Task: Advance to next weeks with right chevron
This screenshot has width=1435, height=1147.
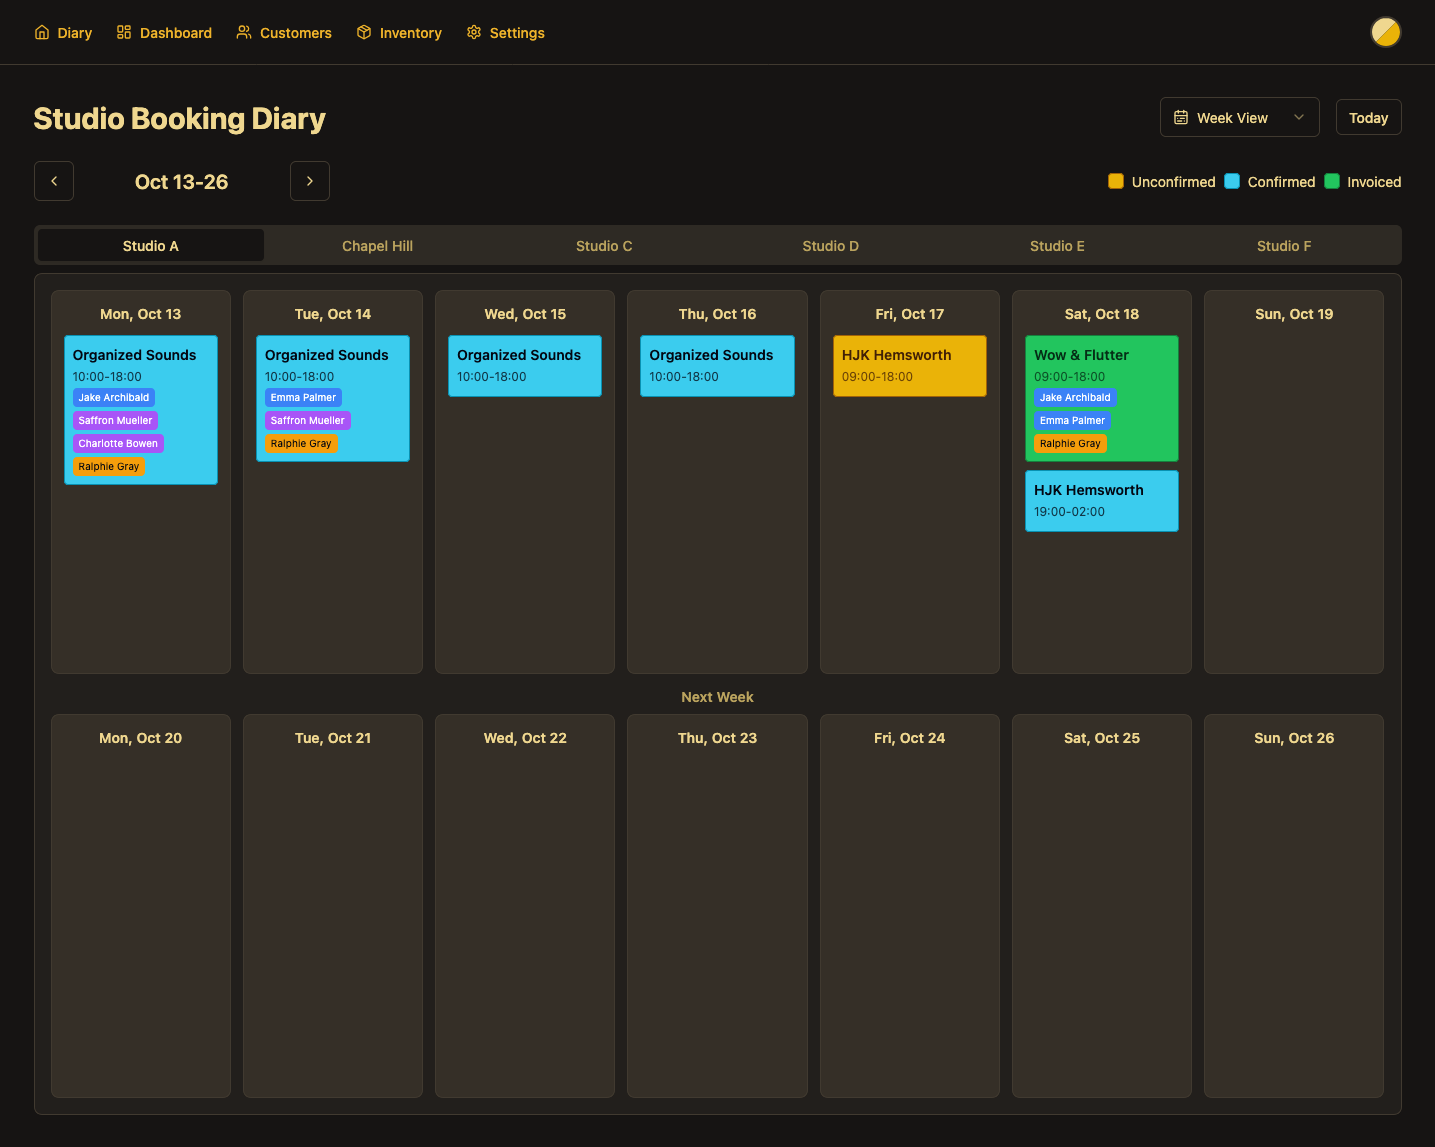Action: pos(310,181)
